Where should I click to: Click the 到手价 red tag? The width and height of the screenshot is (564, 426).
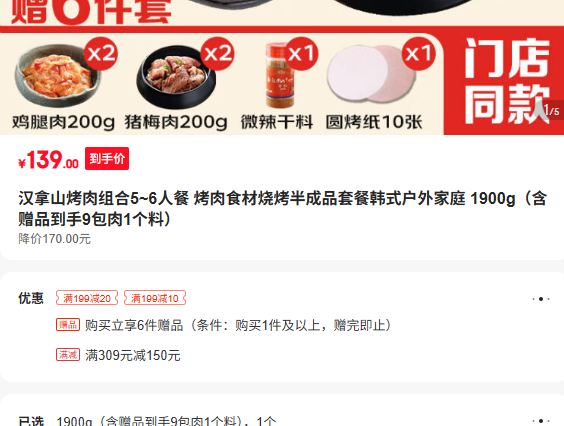[x=107, y=158]
